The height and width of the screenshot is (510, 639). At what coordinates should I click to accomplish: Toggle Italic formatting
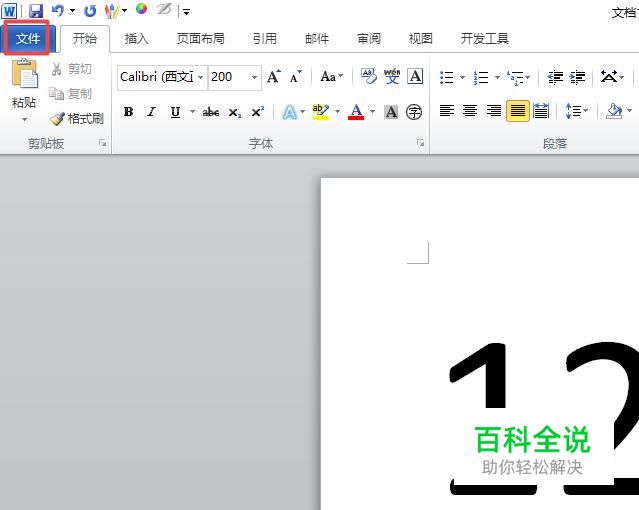pyautogui.click(x=152, y=112)
